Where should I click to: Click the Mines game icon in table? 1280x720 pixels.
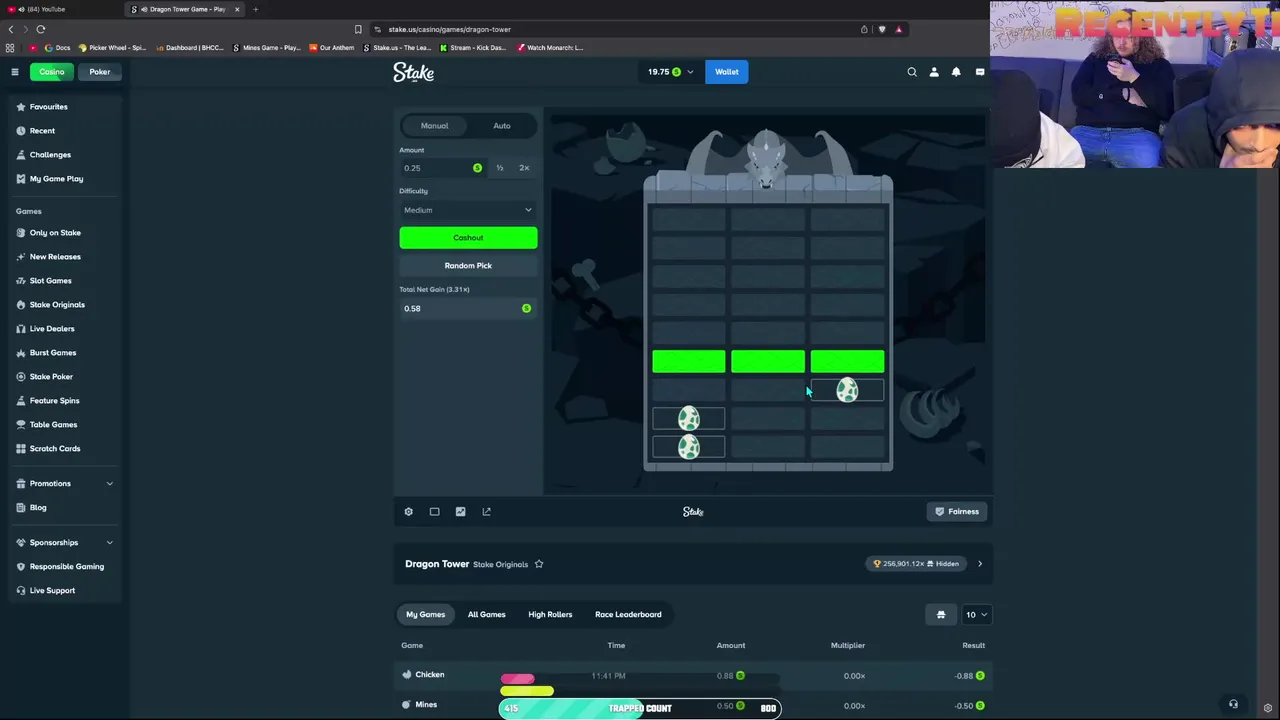point(407,705)
